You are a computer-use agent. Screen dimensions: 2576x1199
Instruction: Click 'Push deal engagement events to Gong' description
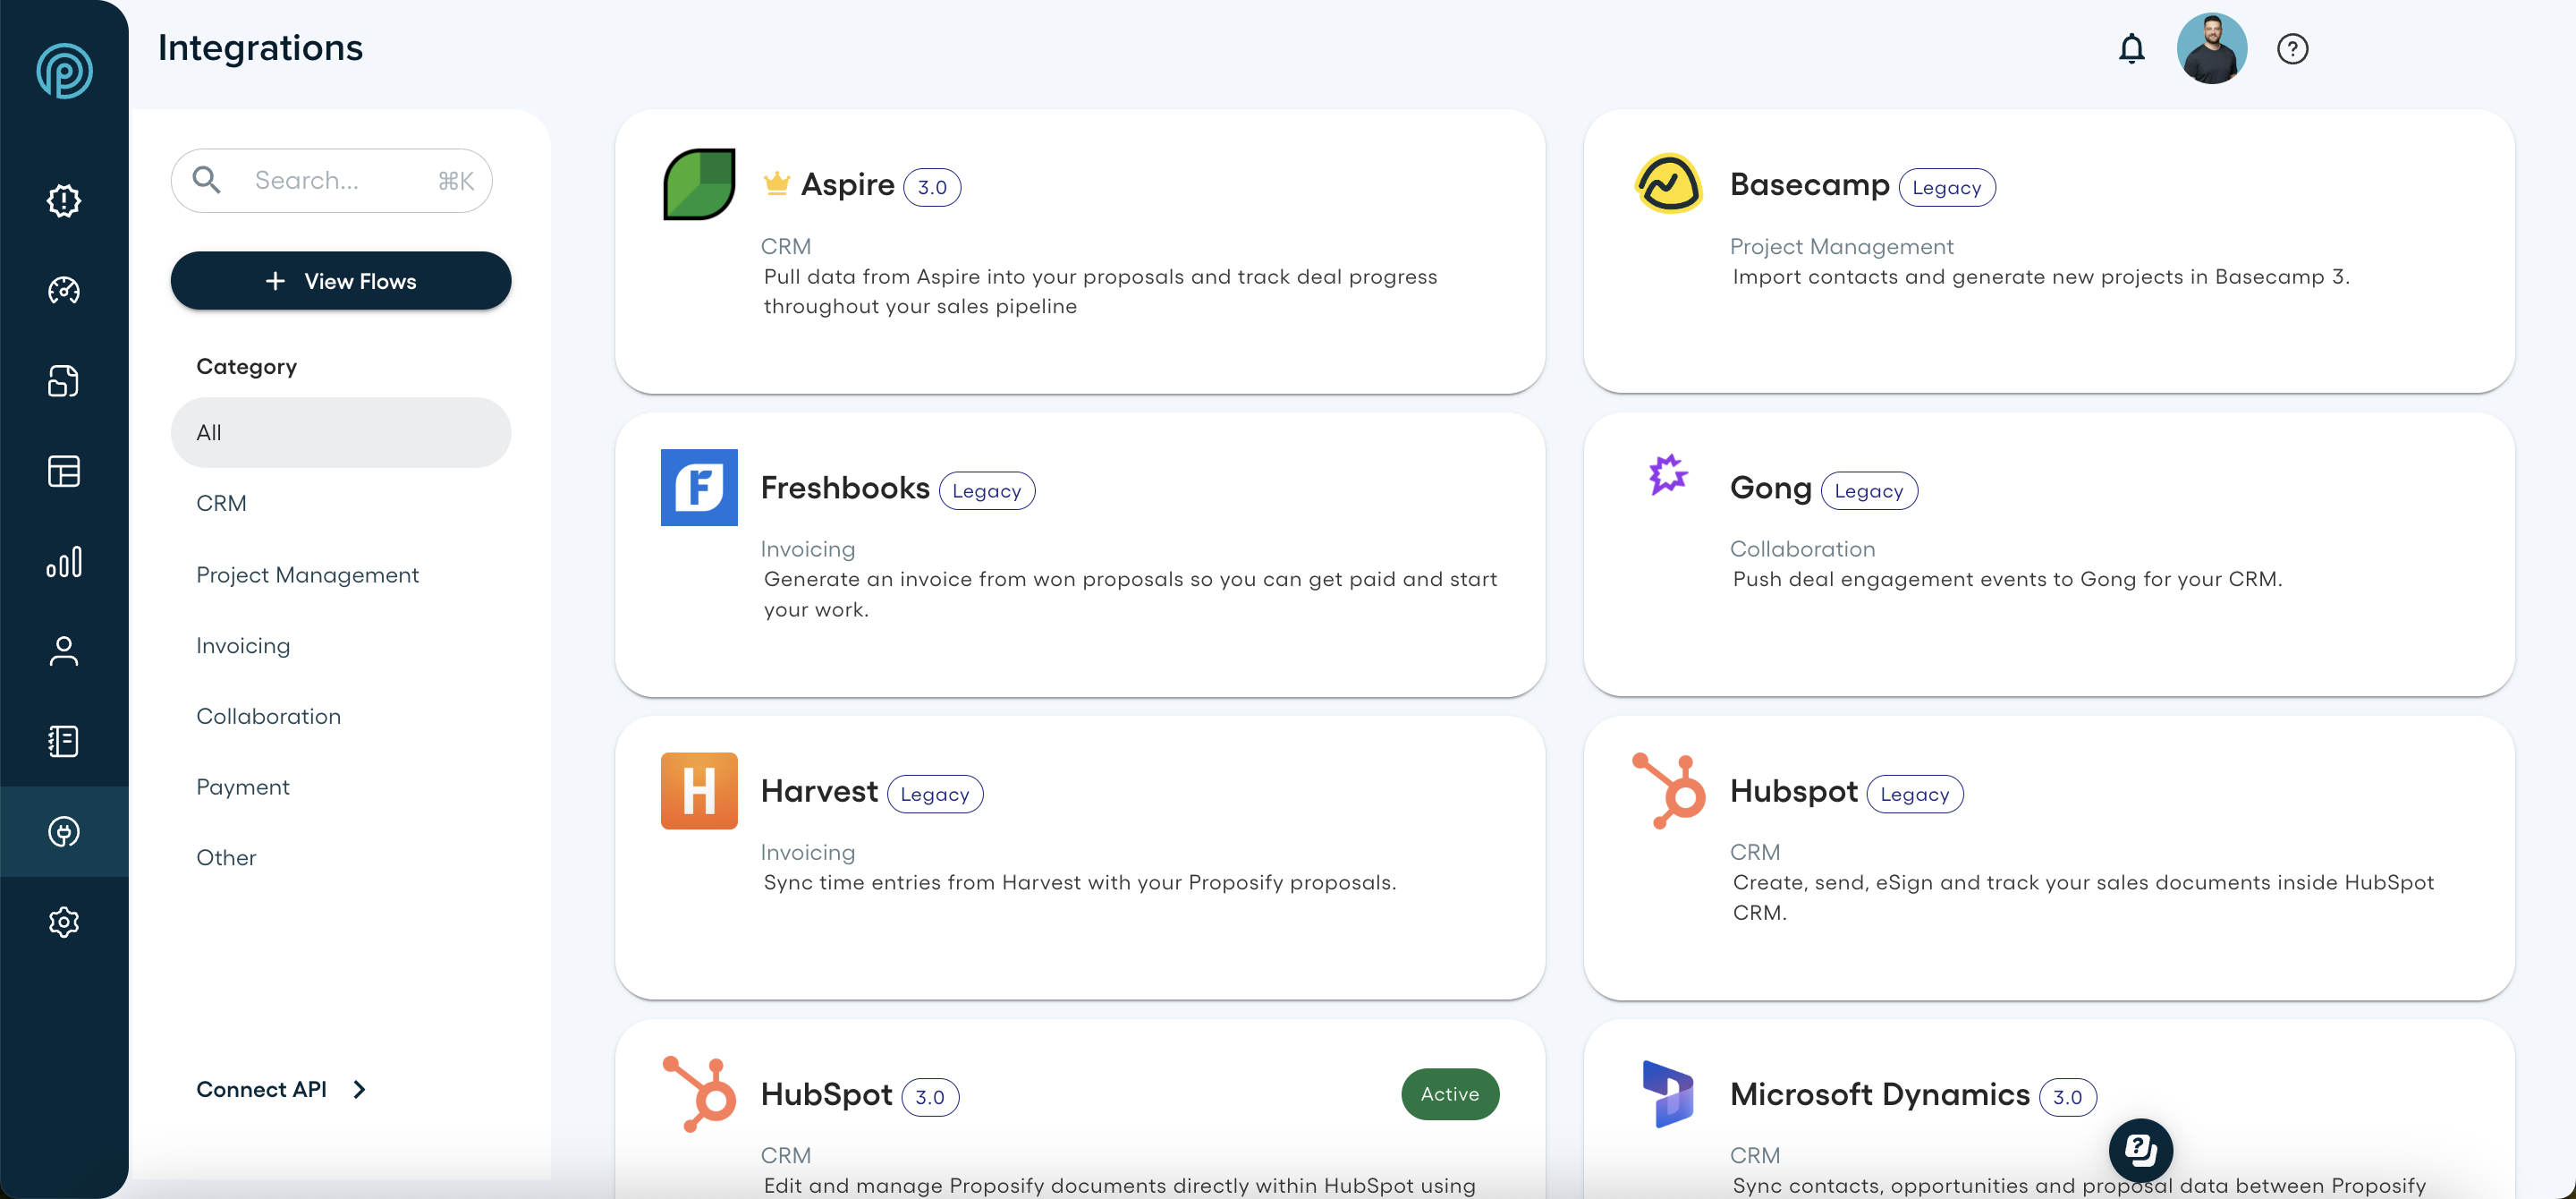[2006, 578]
